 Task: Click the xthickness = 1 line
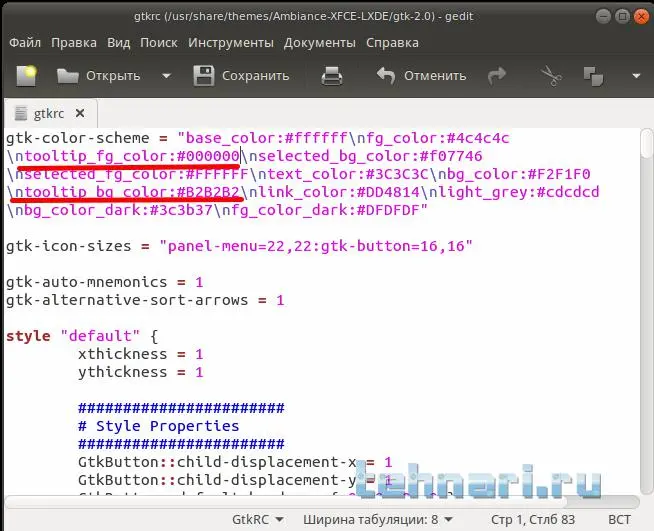coord(141,354)
